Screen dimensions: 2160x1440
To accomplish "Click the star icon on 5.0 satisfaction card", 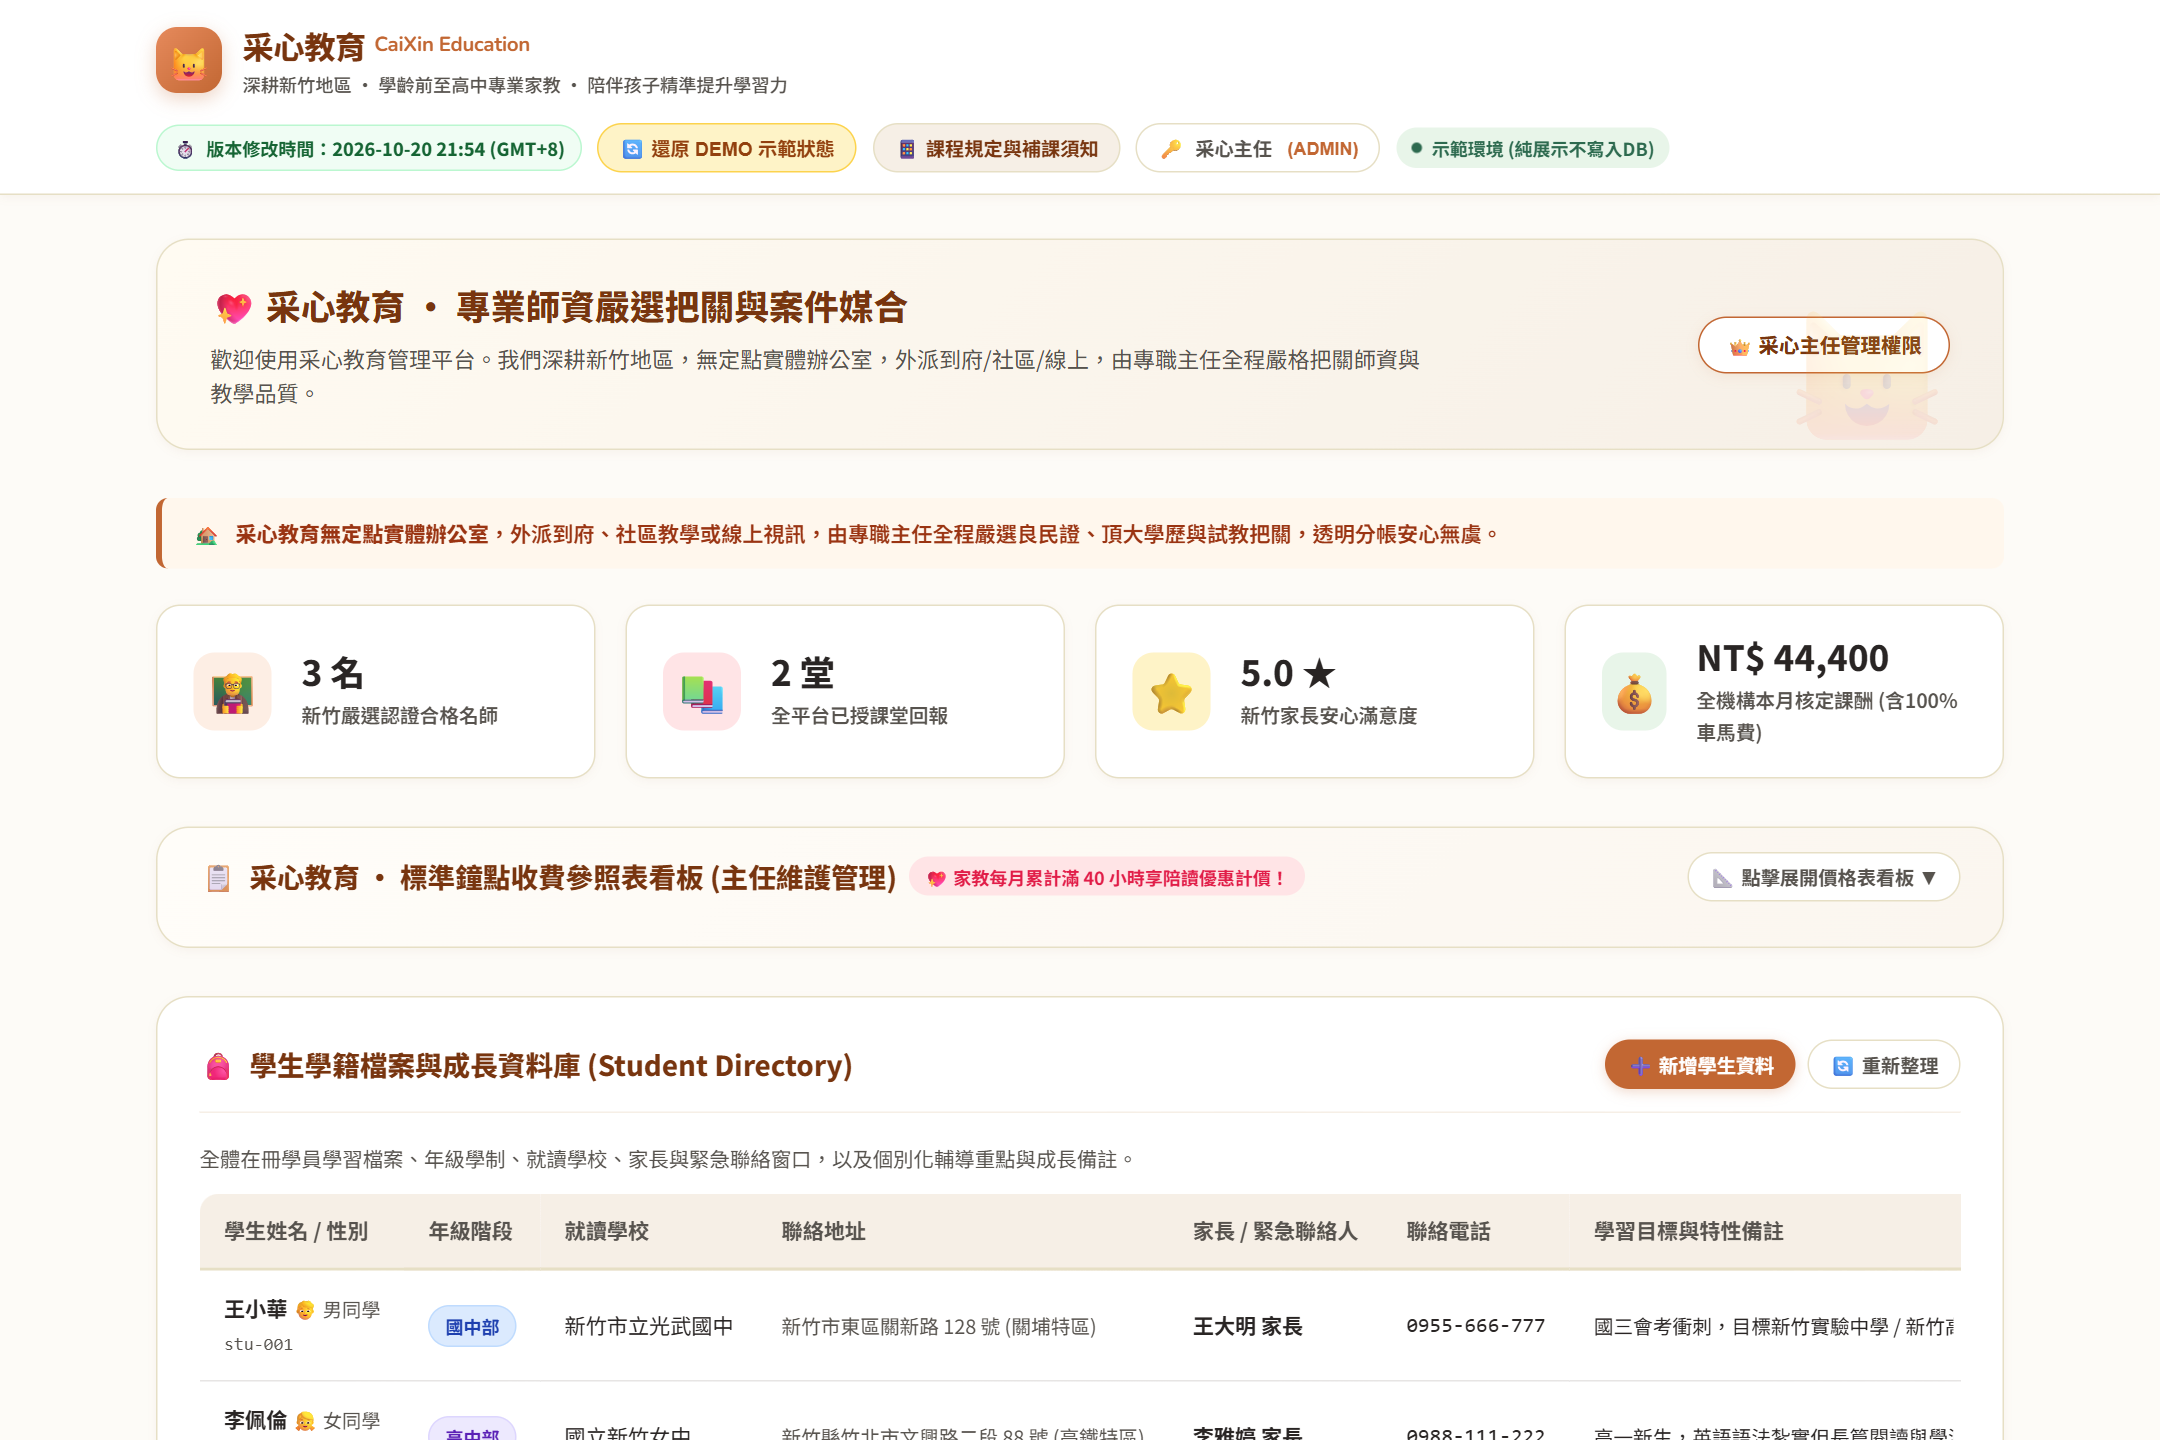I will (1171, 691).
